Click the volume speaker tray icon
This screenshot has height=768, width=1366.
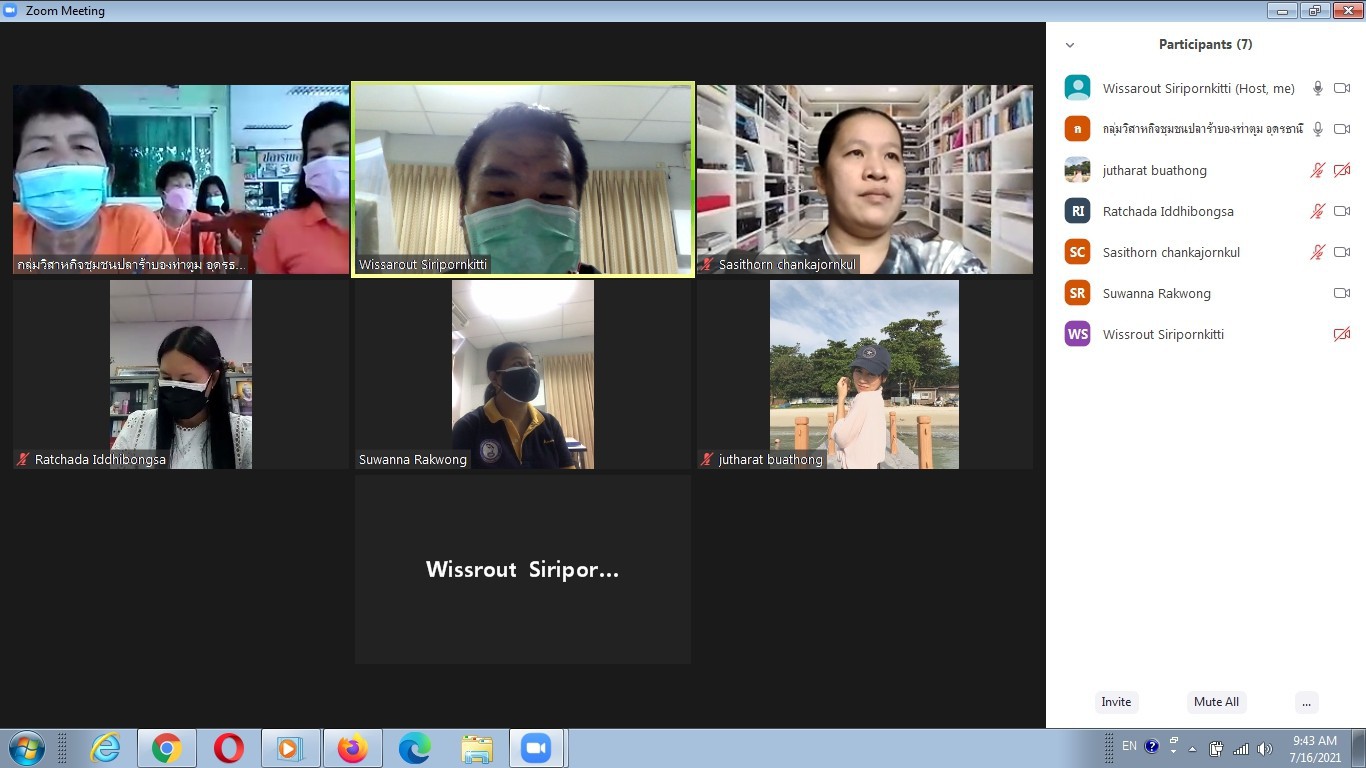coord(1265,748)
